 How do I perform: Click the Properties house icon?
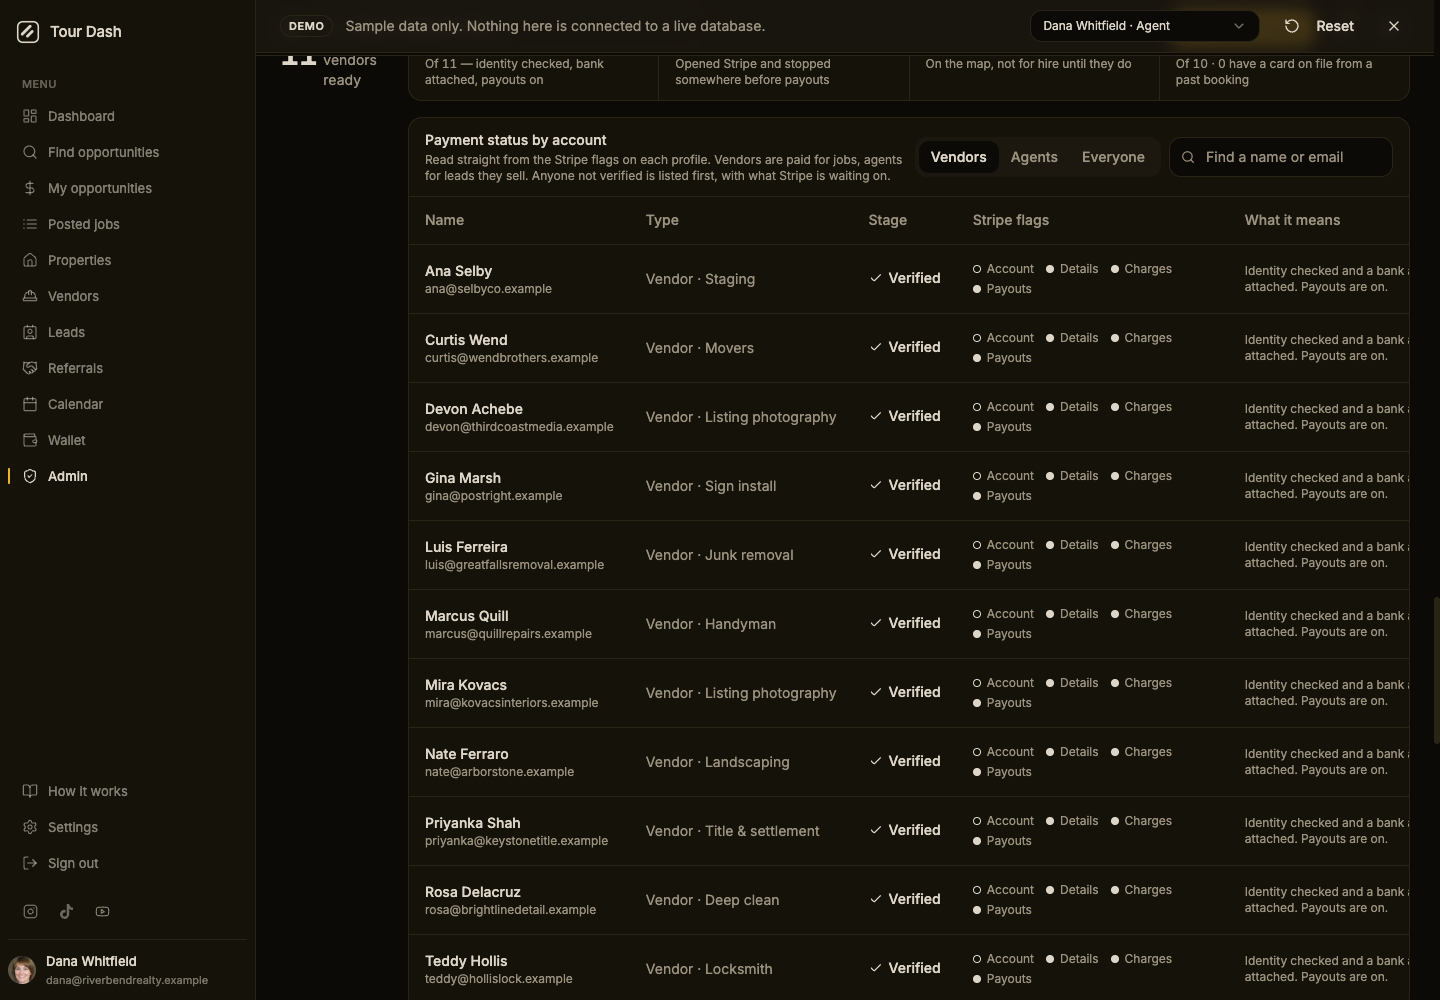point(30,261)
